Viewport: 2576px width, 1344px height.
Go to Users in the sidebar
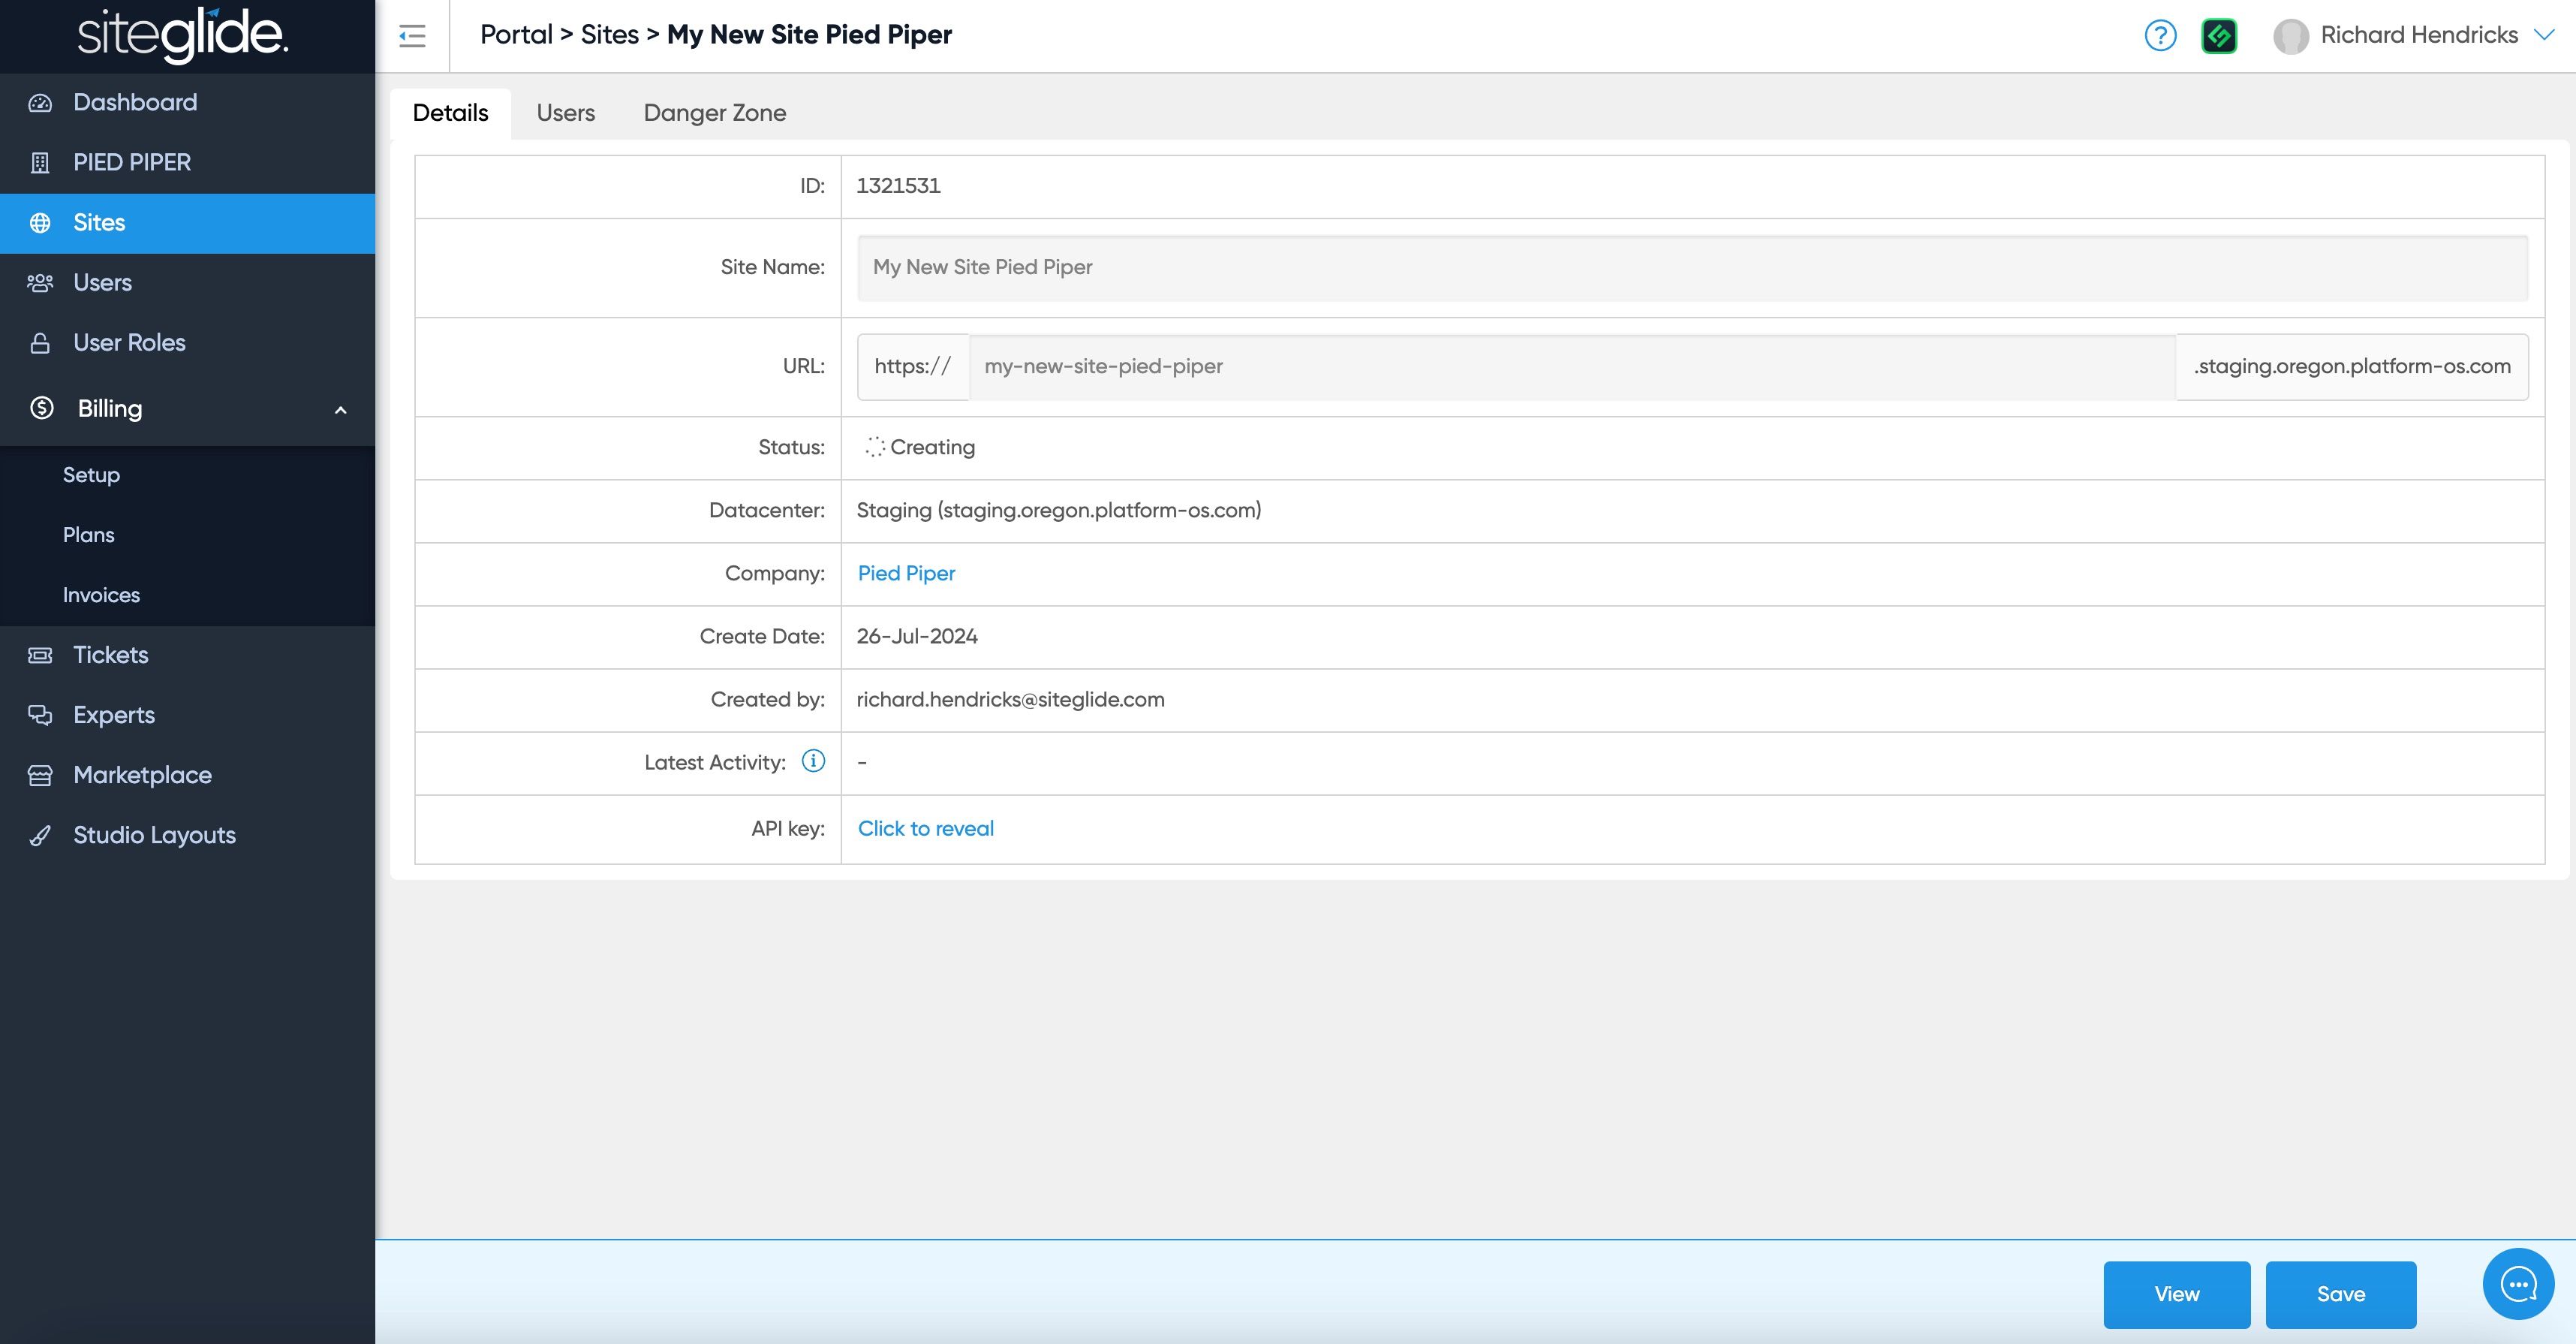click(187, 283)
